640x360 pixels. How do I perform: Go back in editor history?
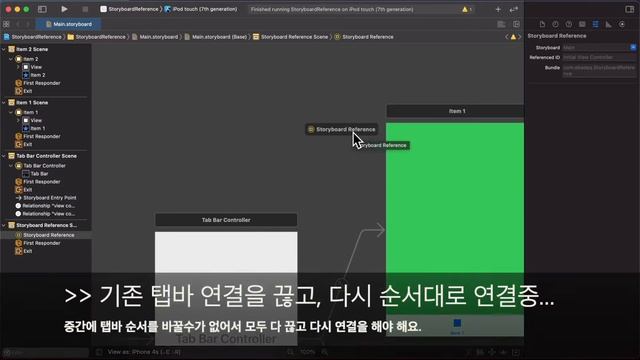[18, 24]
